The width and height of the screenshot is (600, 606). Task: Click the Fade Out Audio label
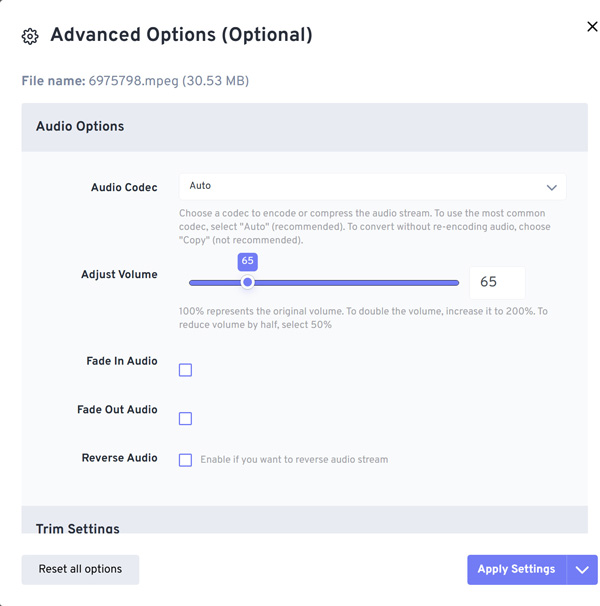click(x=117, y=410)
